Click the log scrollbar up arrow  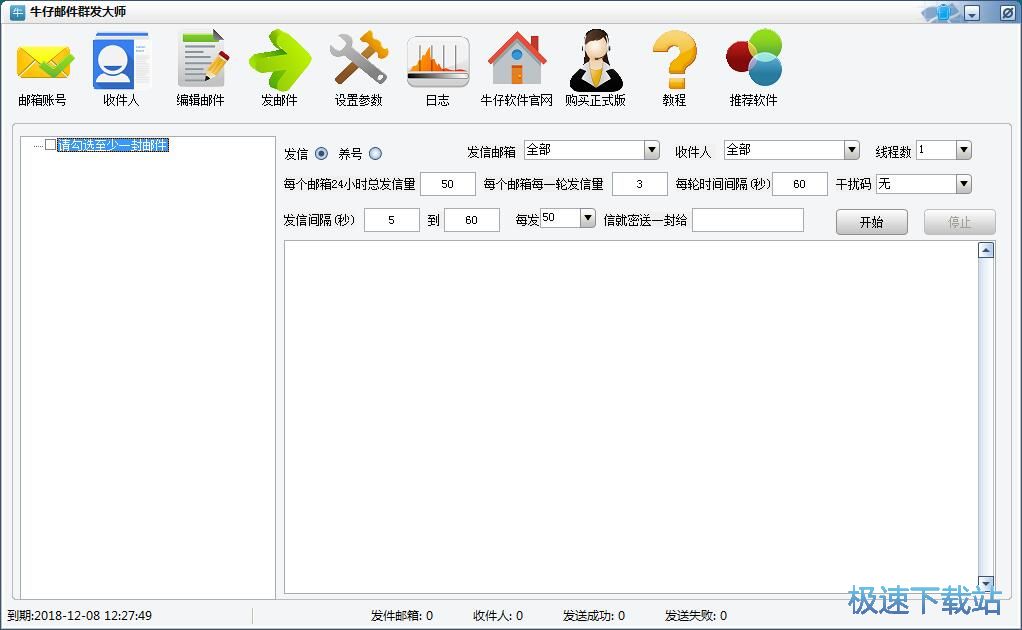pos(986,250)
